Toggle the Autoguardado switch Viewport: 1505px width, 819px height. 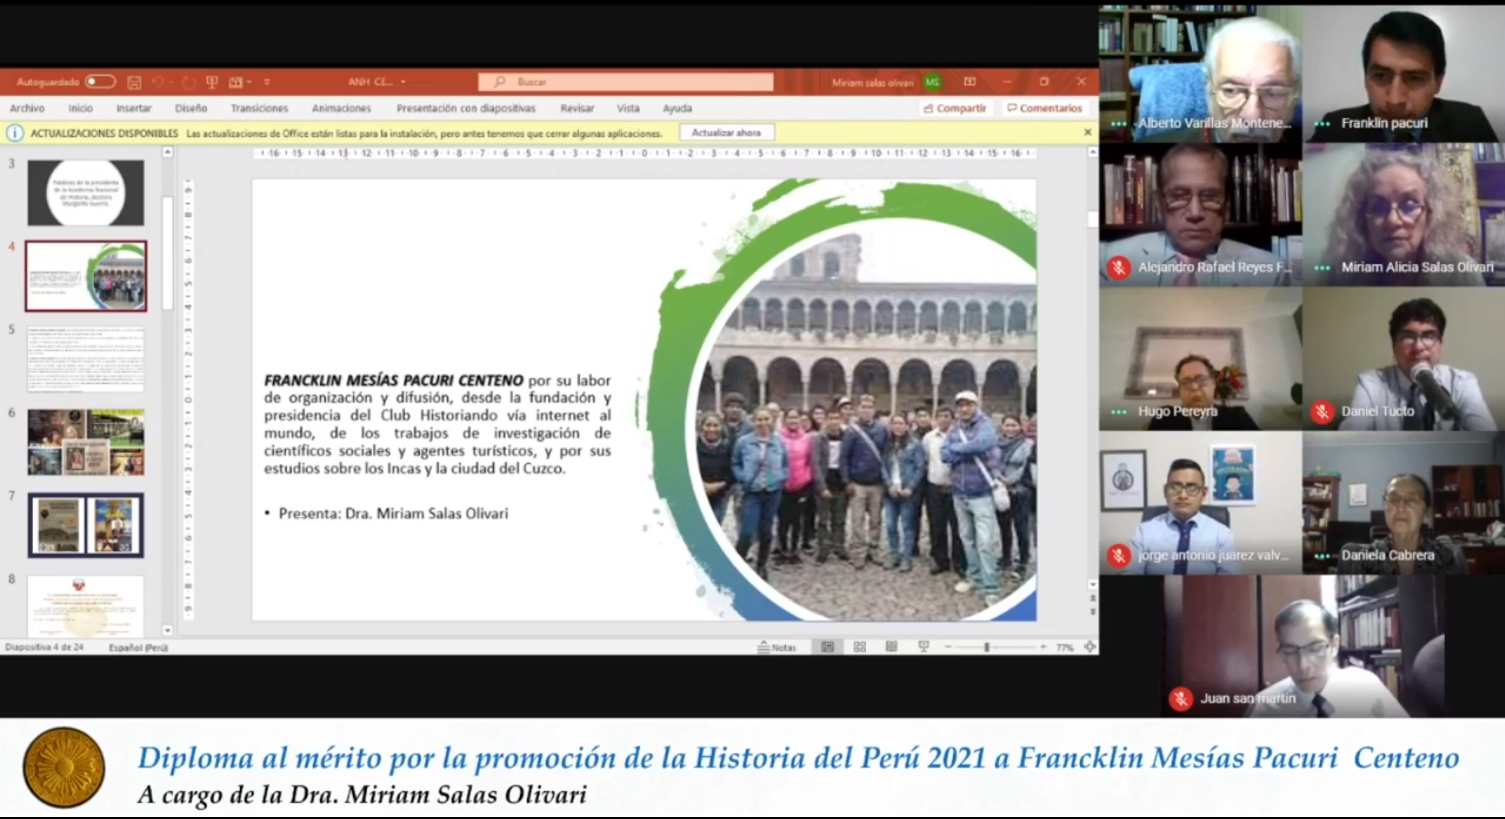tap(99, 82)
